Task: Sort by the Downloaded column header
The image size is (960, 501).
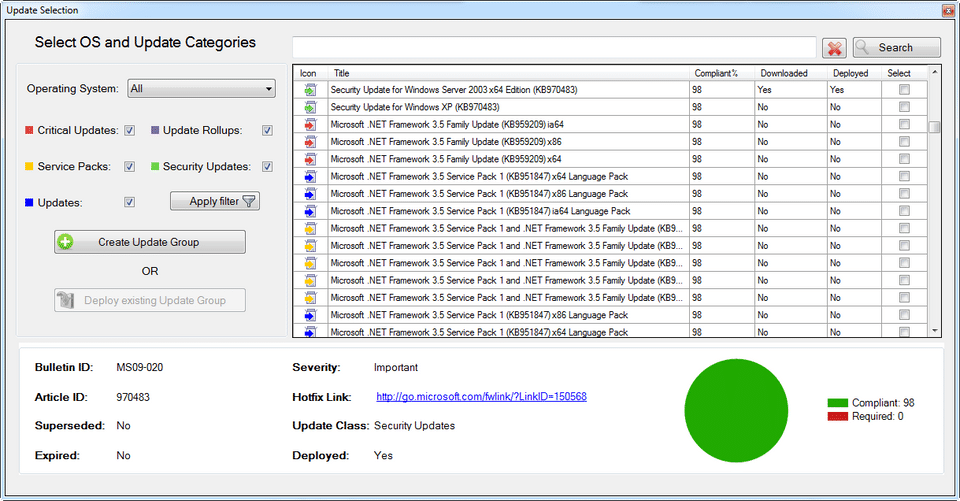Action: [x=790, y=73]
